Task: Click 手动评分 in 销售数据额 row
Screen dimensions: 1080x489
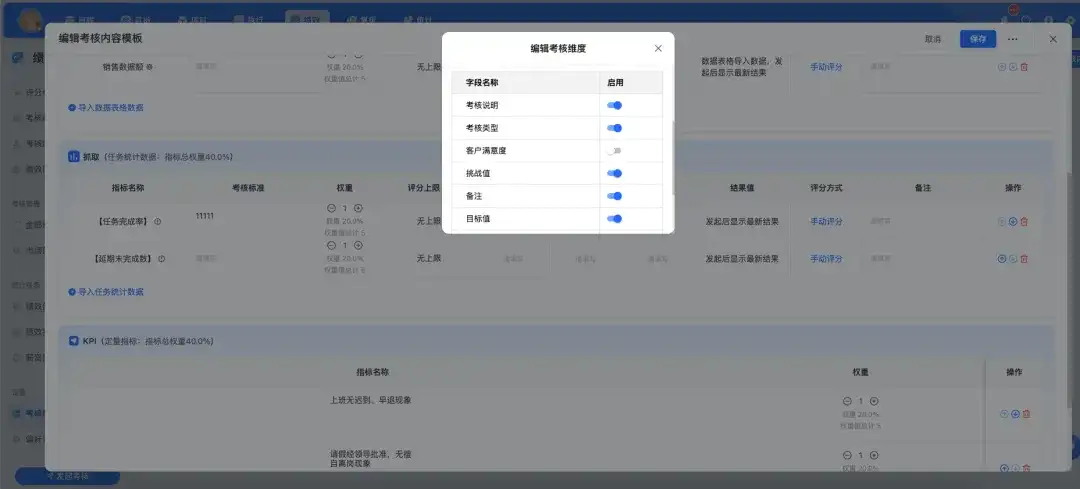Action: tap(827, 67)
